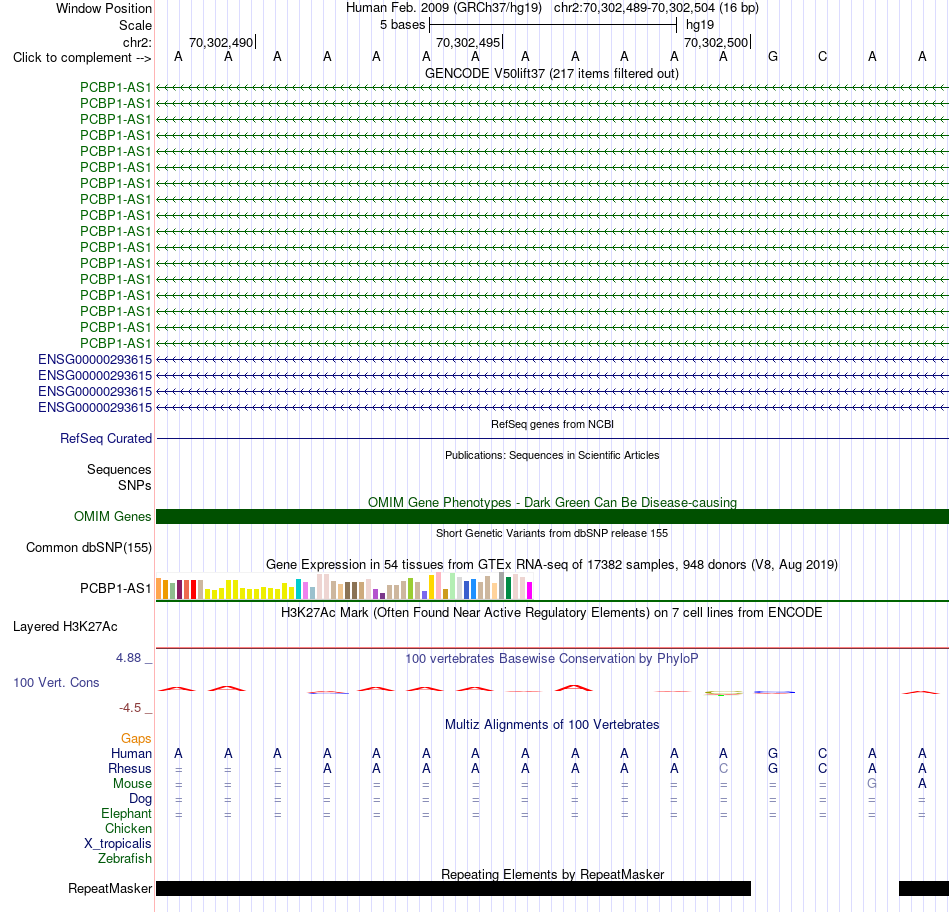Click the blue PhyloP mark in the conservation graph
The image size is (950, 912).
coord(774,691)
